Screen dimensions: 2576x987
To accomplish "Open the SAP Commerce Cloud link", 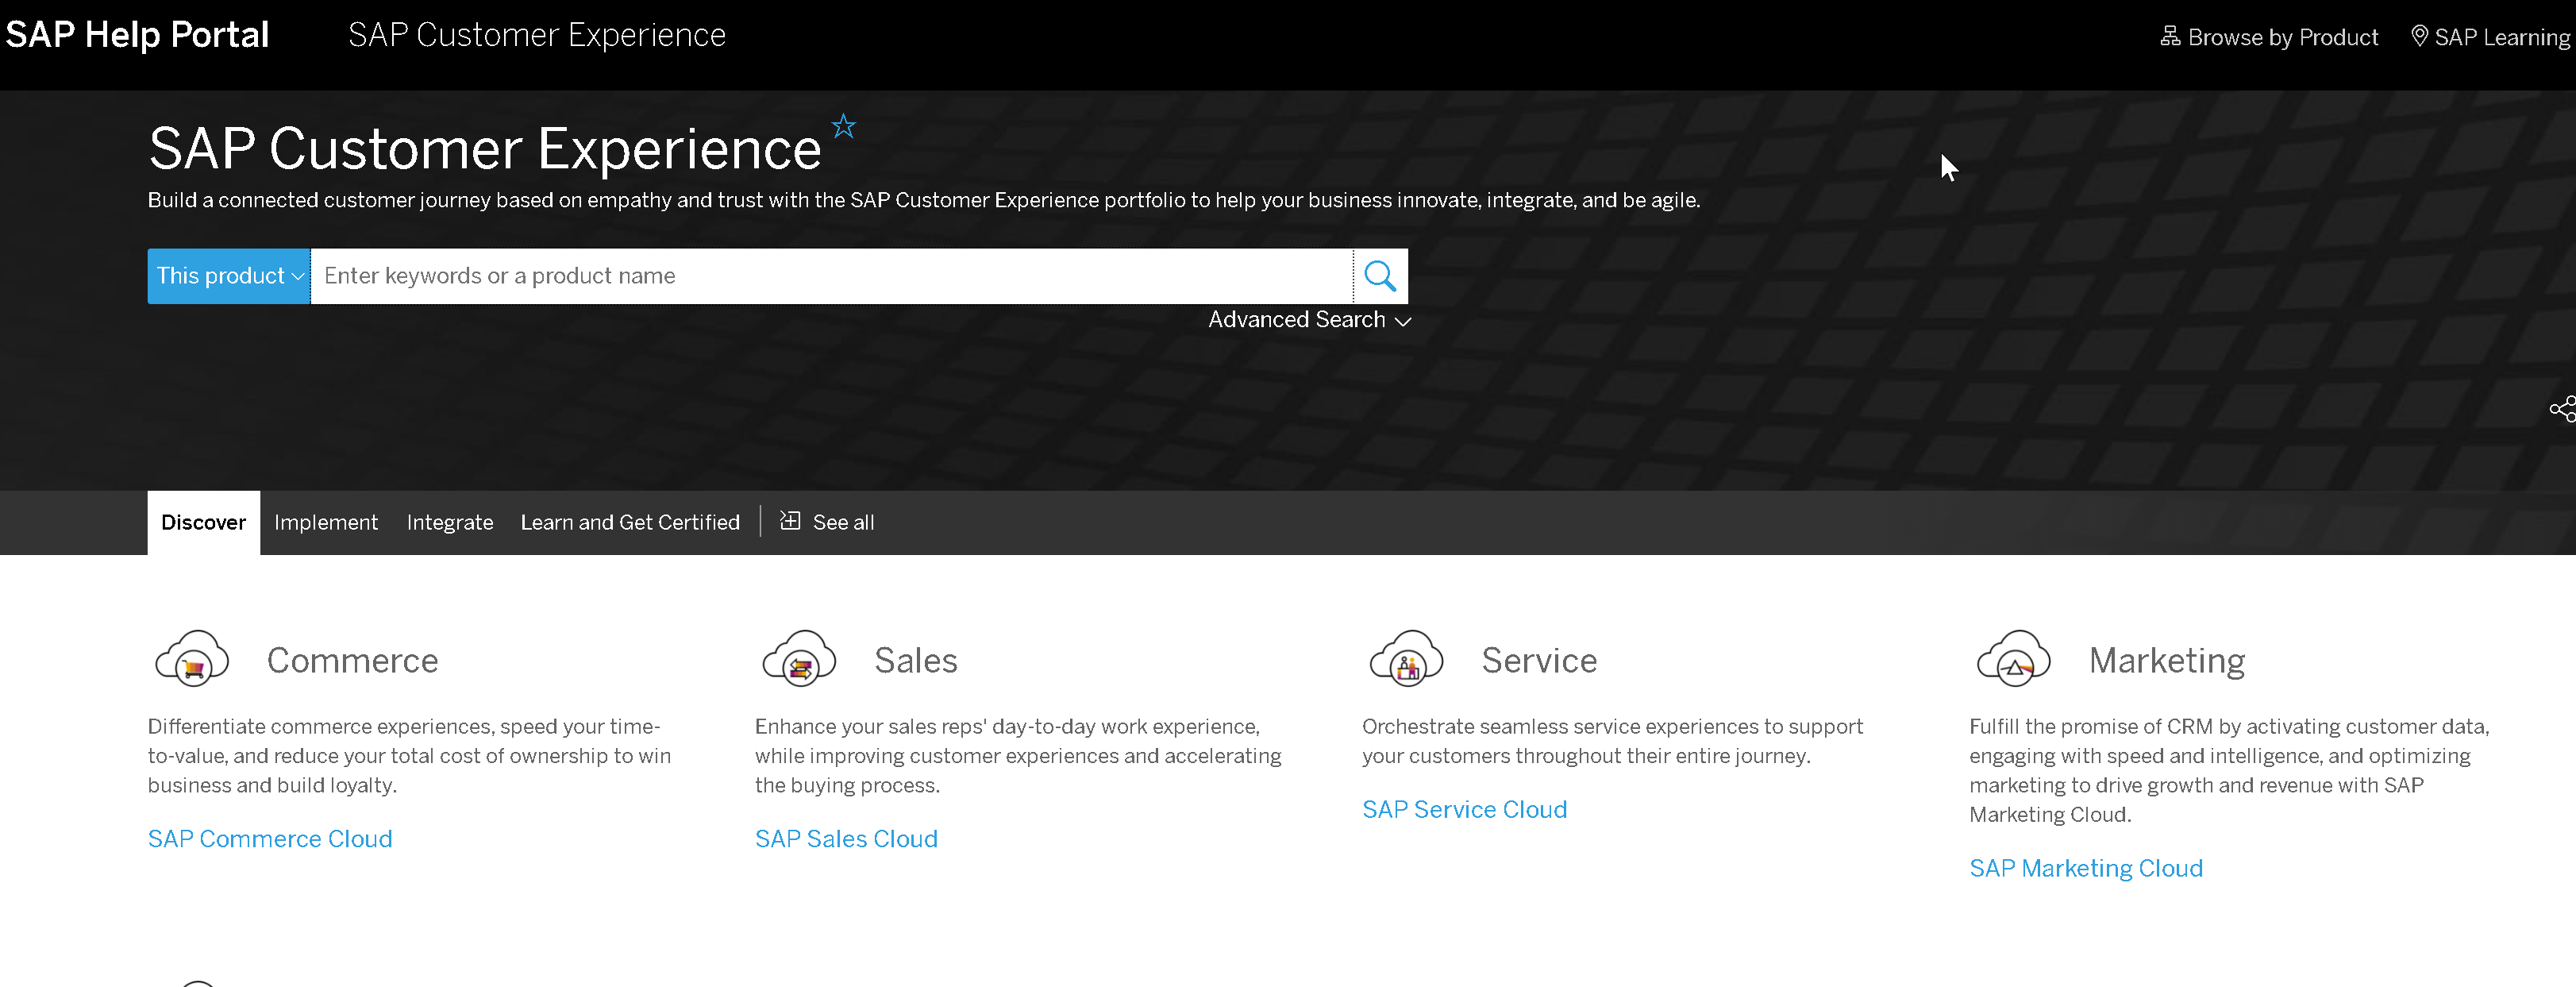I will point(270,839).
